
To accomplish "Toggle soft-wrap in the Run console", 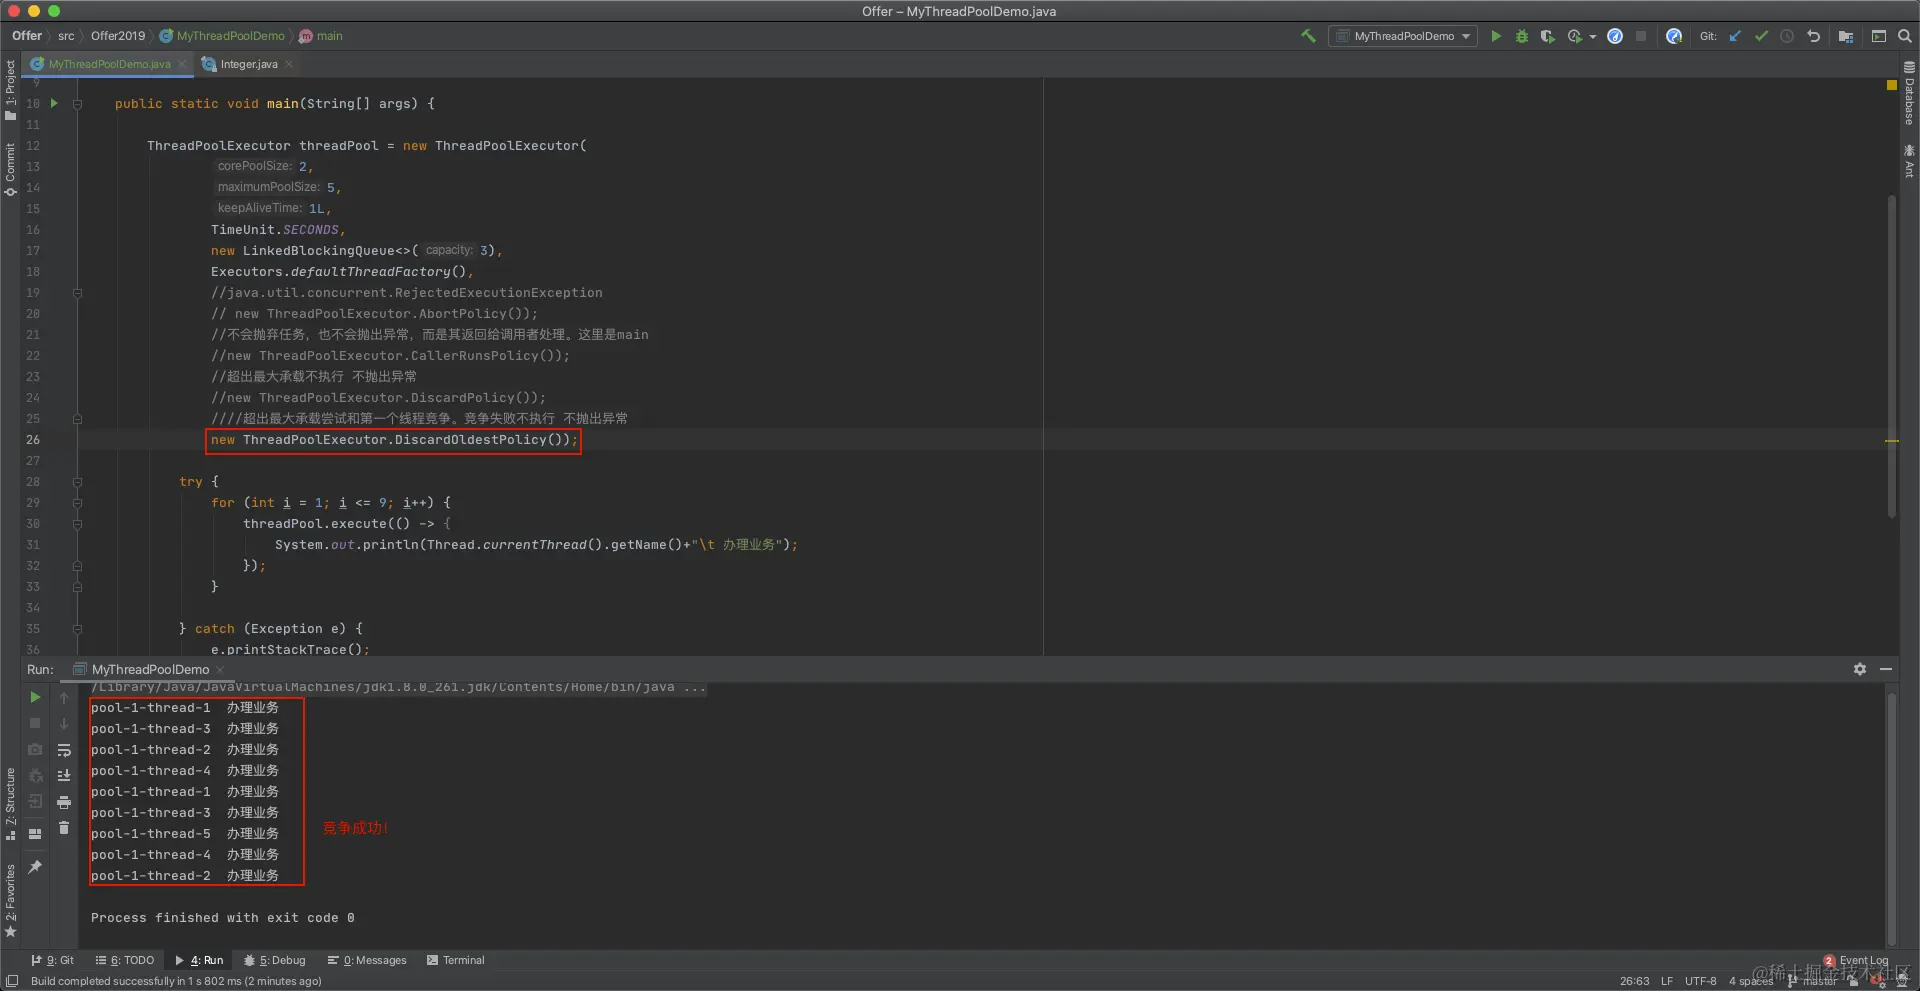I will 64,750.
